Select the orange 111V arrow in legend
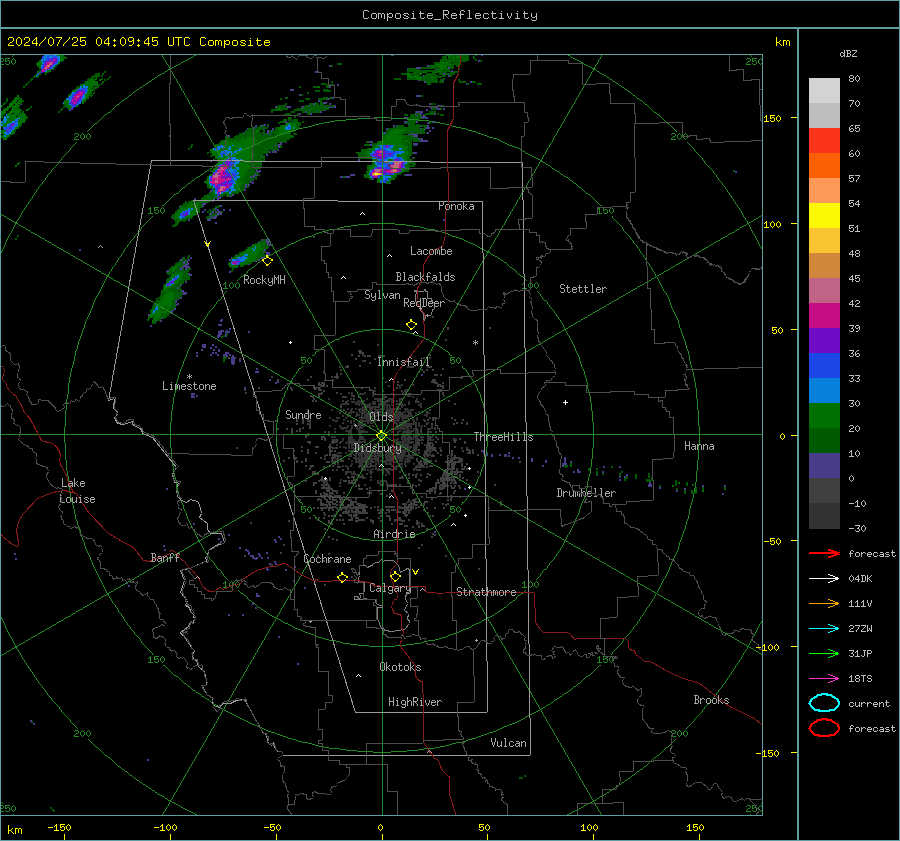Screen dimensions: 900x841 pos(824,603)
